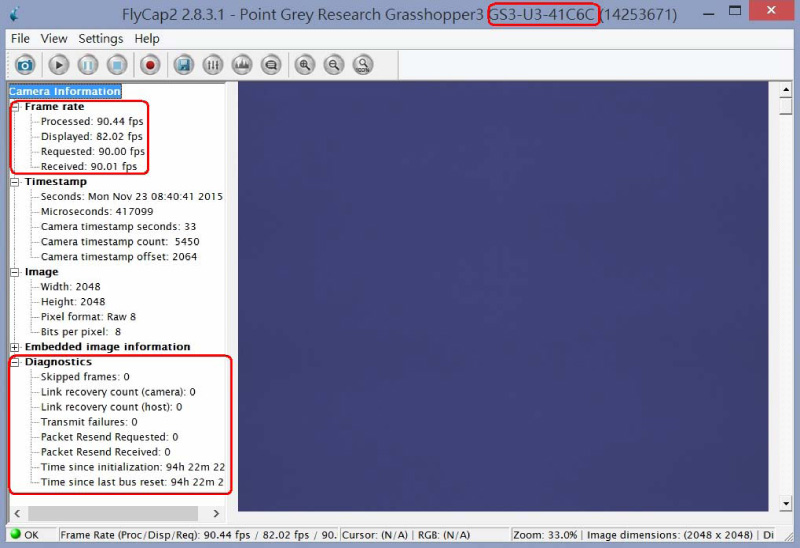This screenshot has width=800, height=548.
Task: Collapse the Frame rate tree node
Action: 16,107
